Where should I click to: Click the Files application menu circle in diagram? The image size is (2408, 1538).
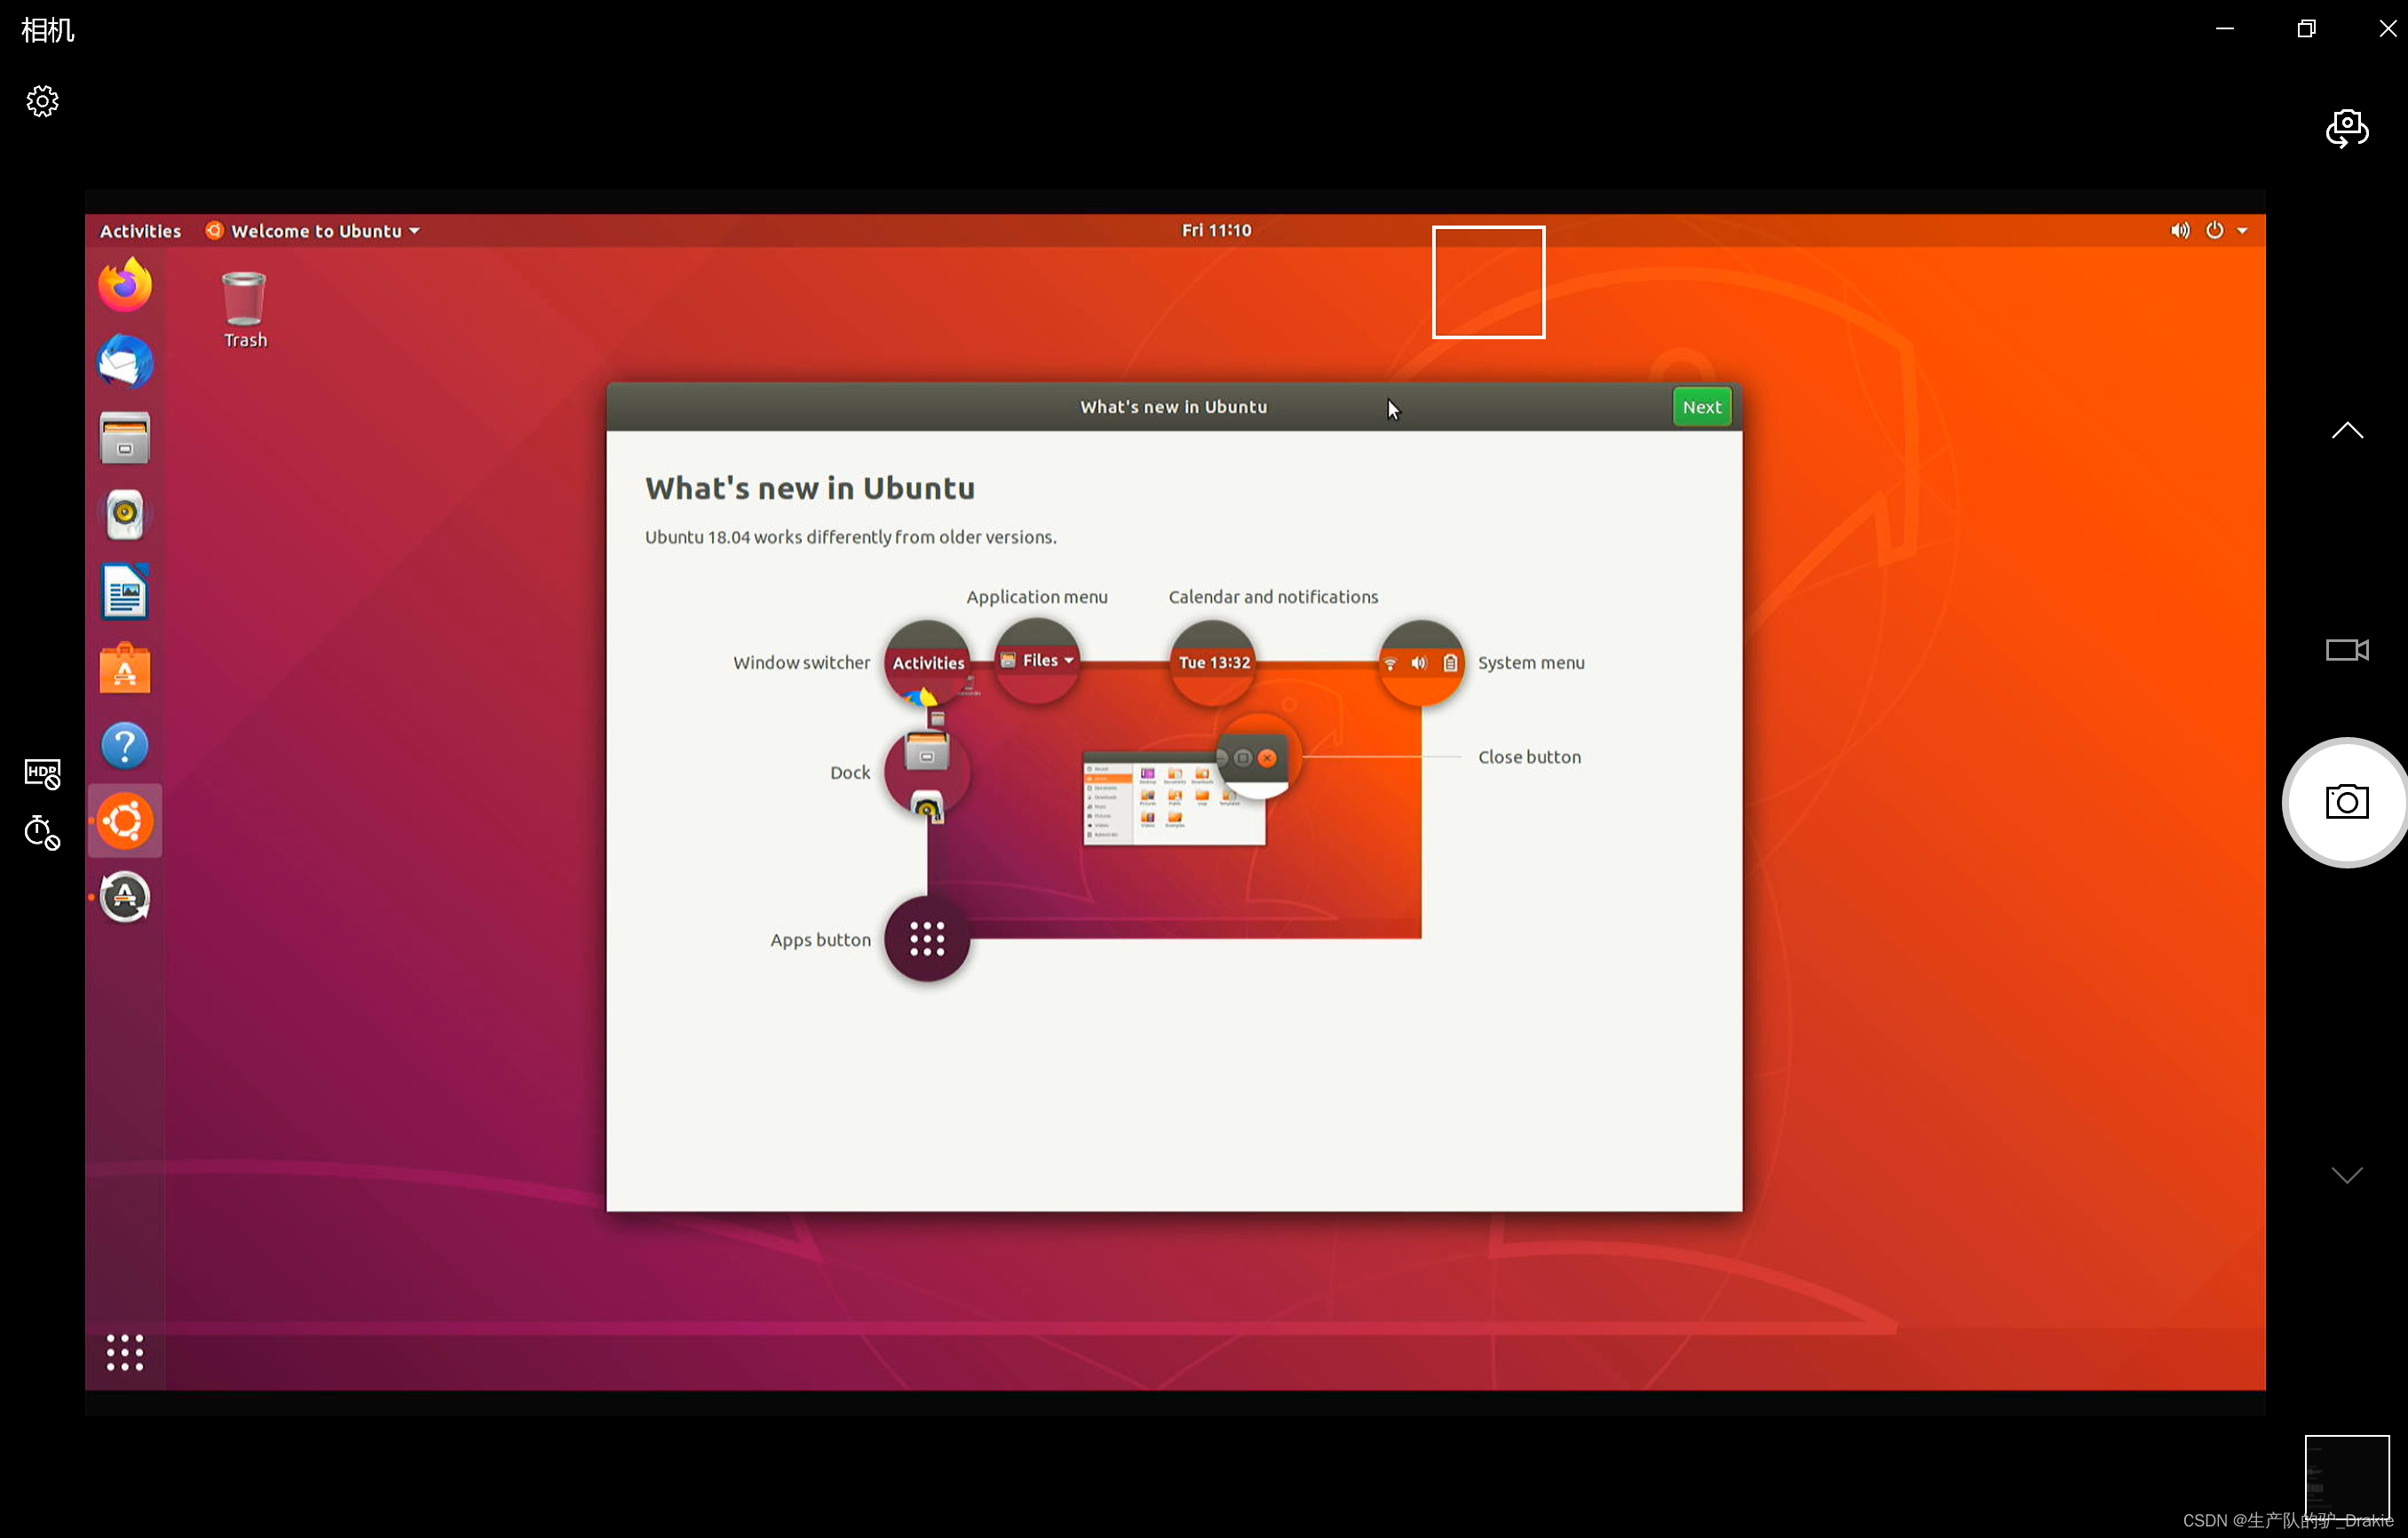click(1037, 660)
